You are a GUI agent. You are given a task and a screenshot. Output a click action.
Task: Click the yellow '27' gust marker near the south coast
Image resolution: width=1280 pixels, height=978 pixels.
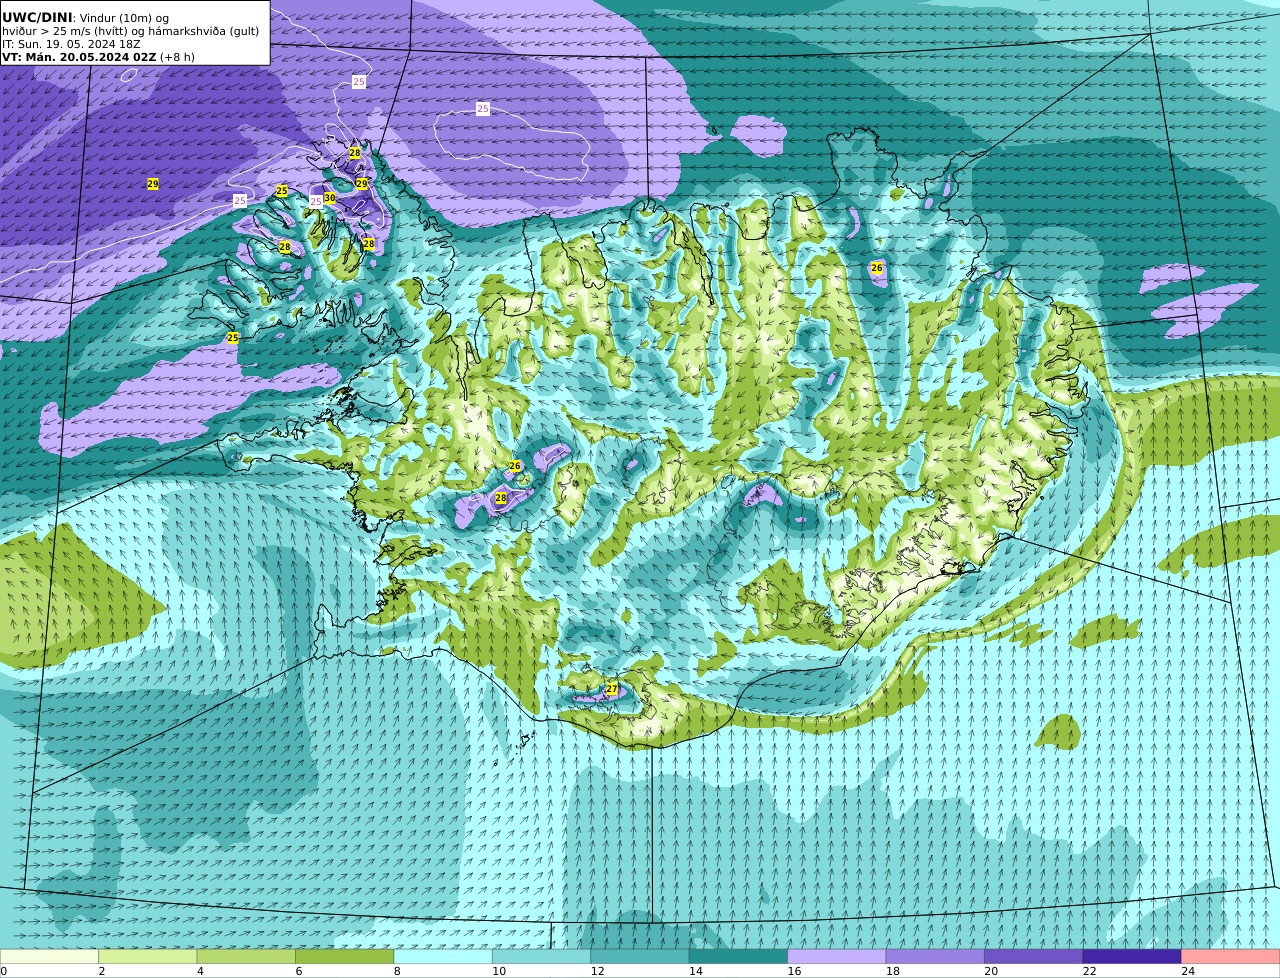[x=612, y=689]
